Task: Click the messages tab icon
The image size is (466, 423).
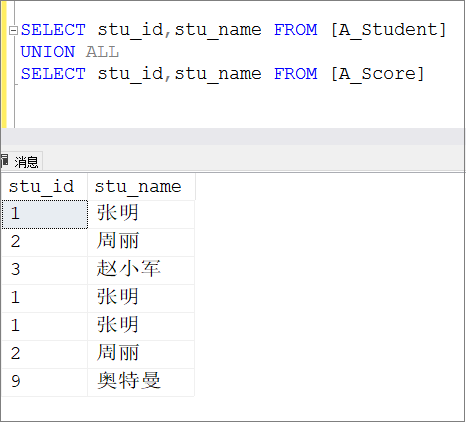Action: [x=4, y=161]
